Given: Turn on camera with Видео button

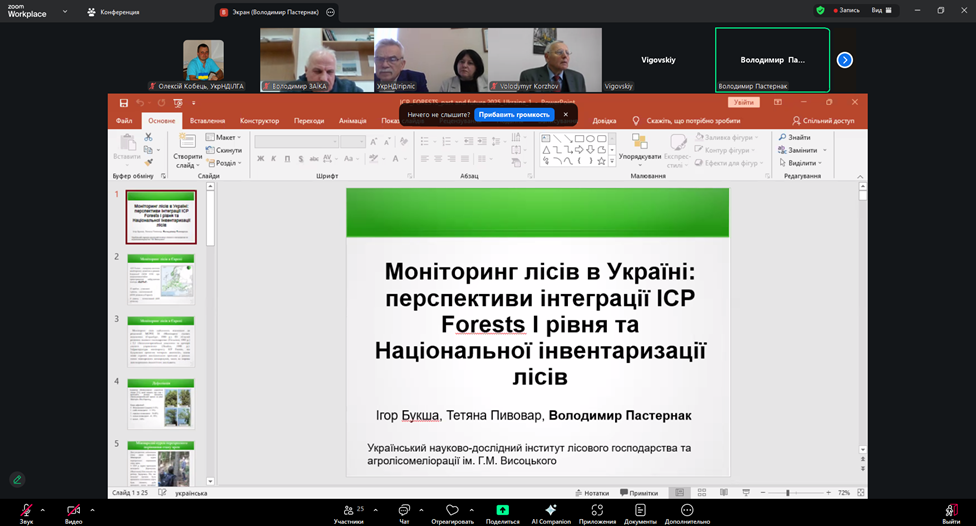Looking at the screenshot, I should (73, 510).
